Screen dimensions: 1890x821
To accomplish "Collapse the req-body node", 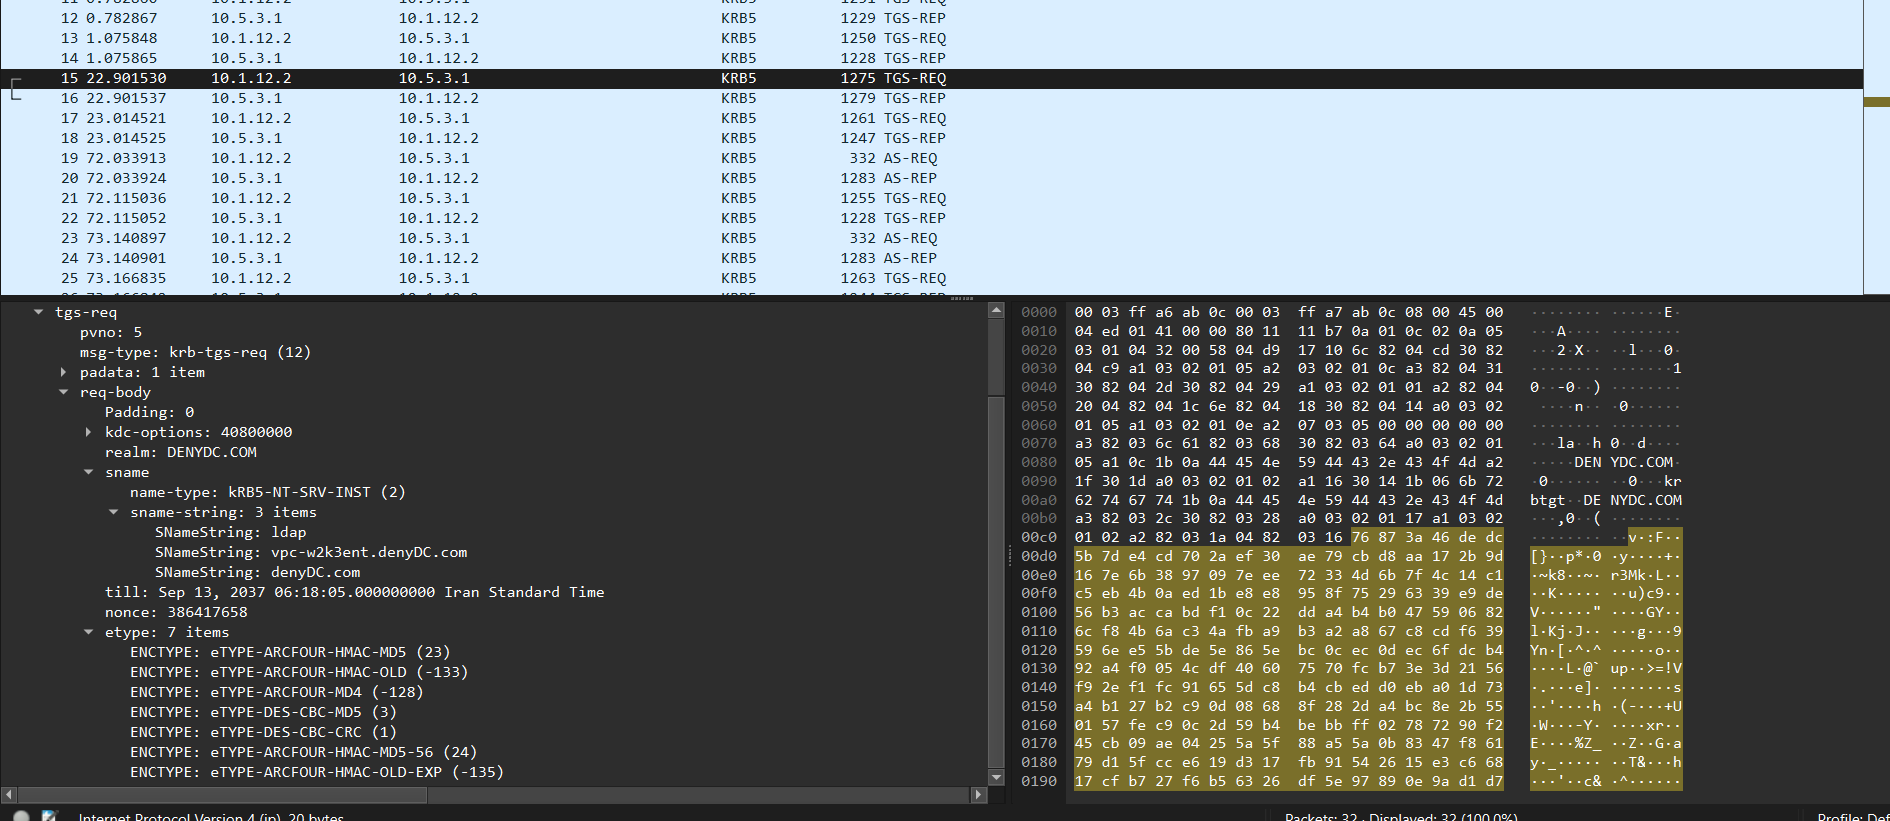I will 63,392.
